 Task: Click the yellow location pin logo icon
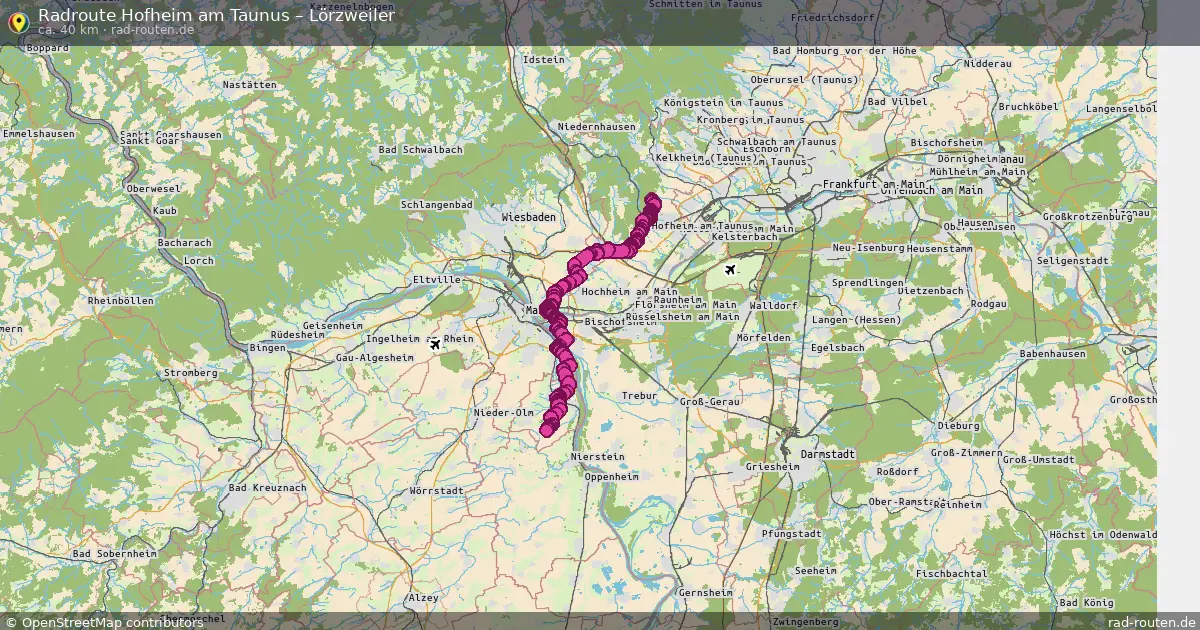[17, 22]
